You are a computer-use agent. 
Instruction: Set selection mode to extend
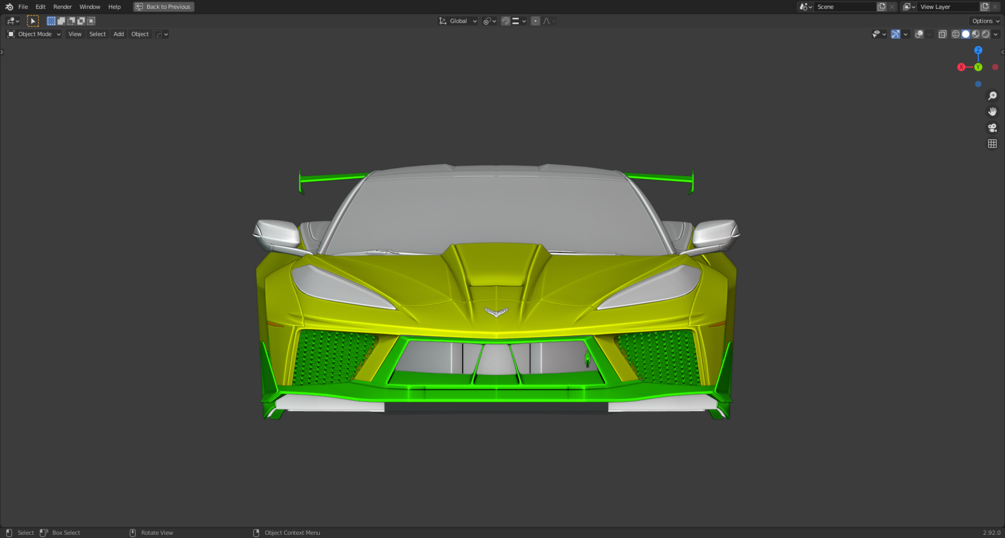click(62, 21)
